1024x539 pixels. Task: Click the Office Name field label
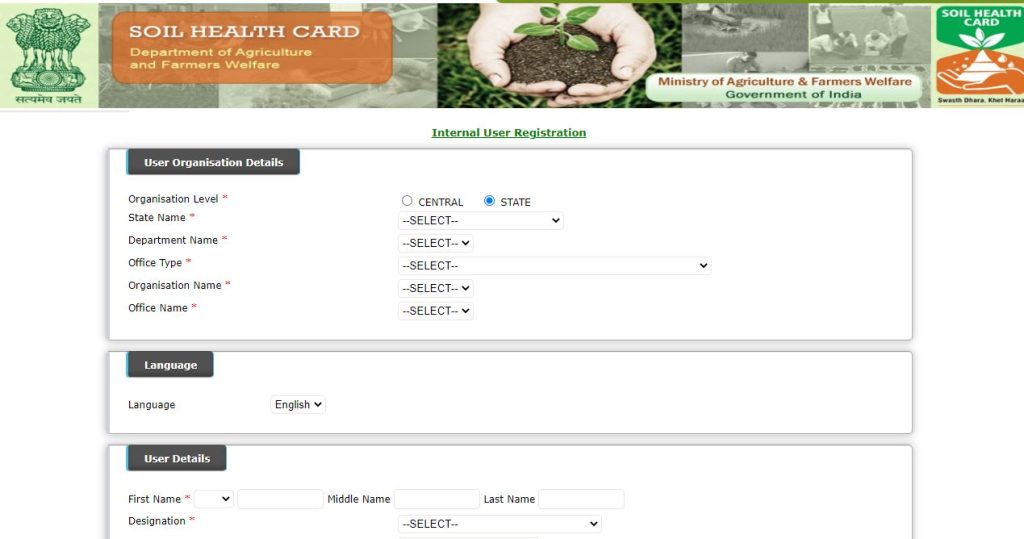click(x=157, y=308)
